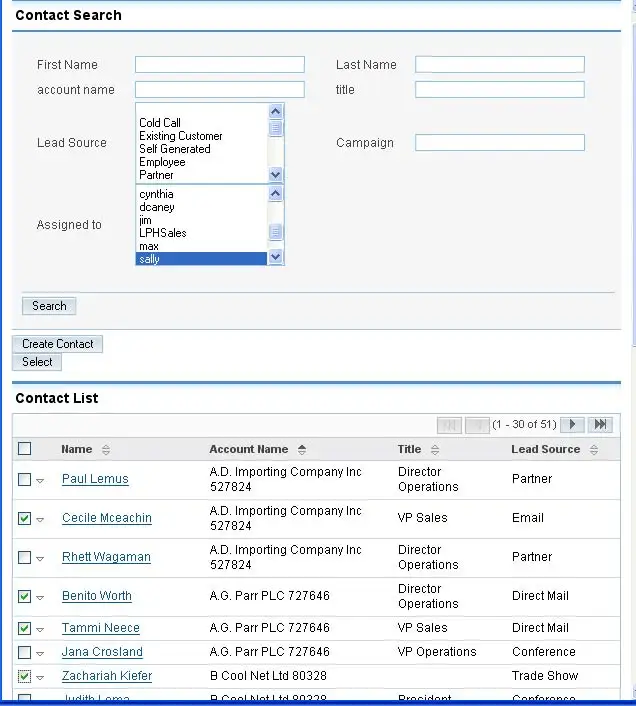Screen dimensions: 636x706
Task: Open Cecile Mceachin row action dropdown
Action: tap(40, 520)
